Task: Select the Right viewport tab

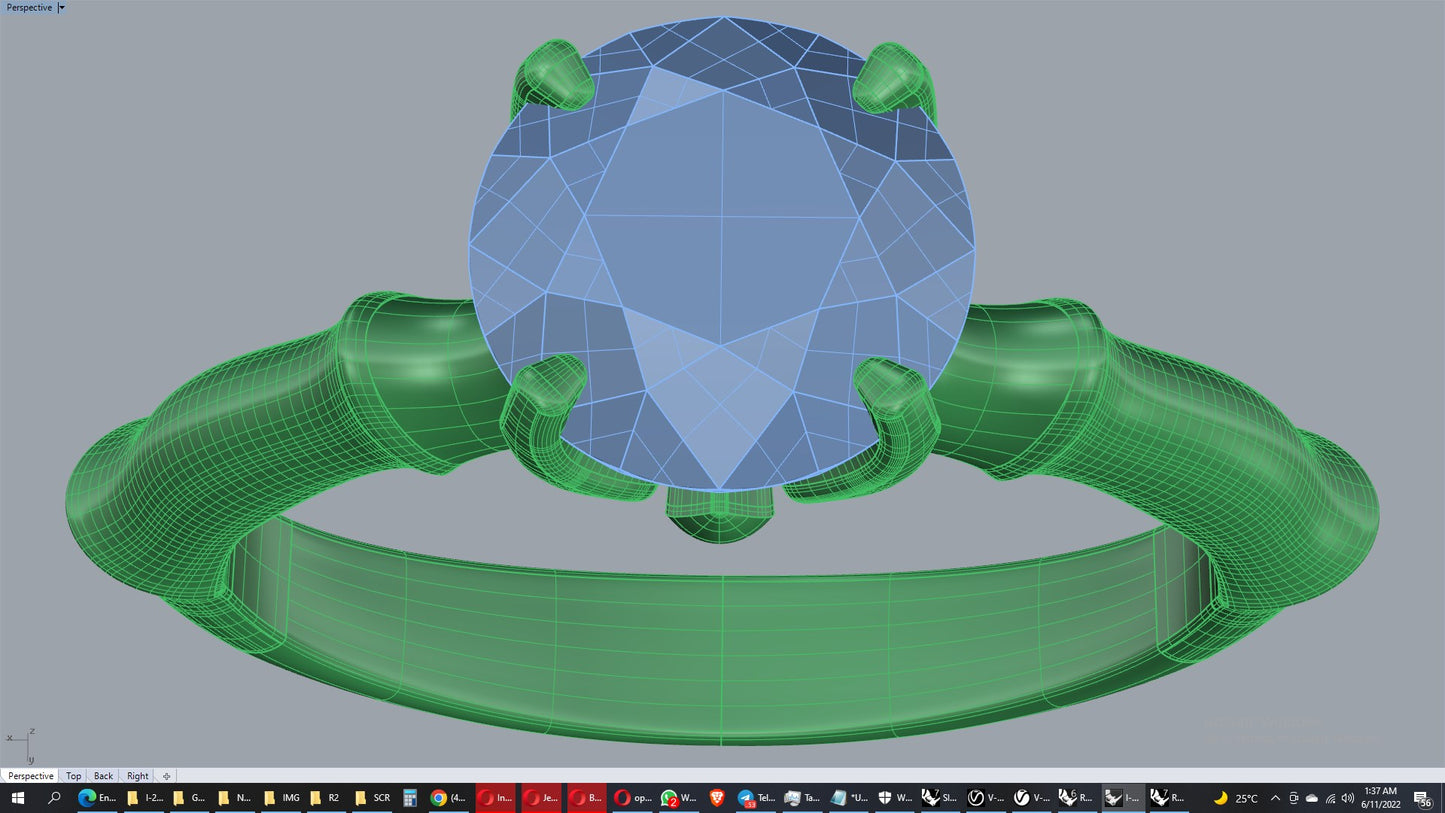Action: coord(138,776)
